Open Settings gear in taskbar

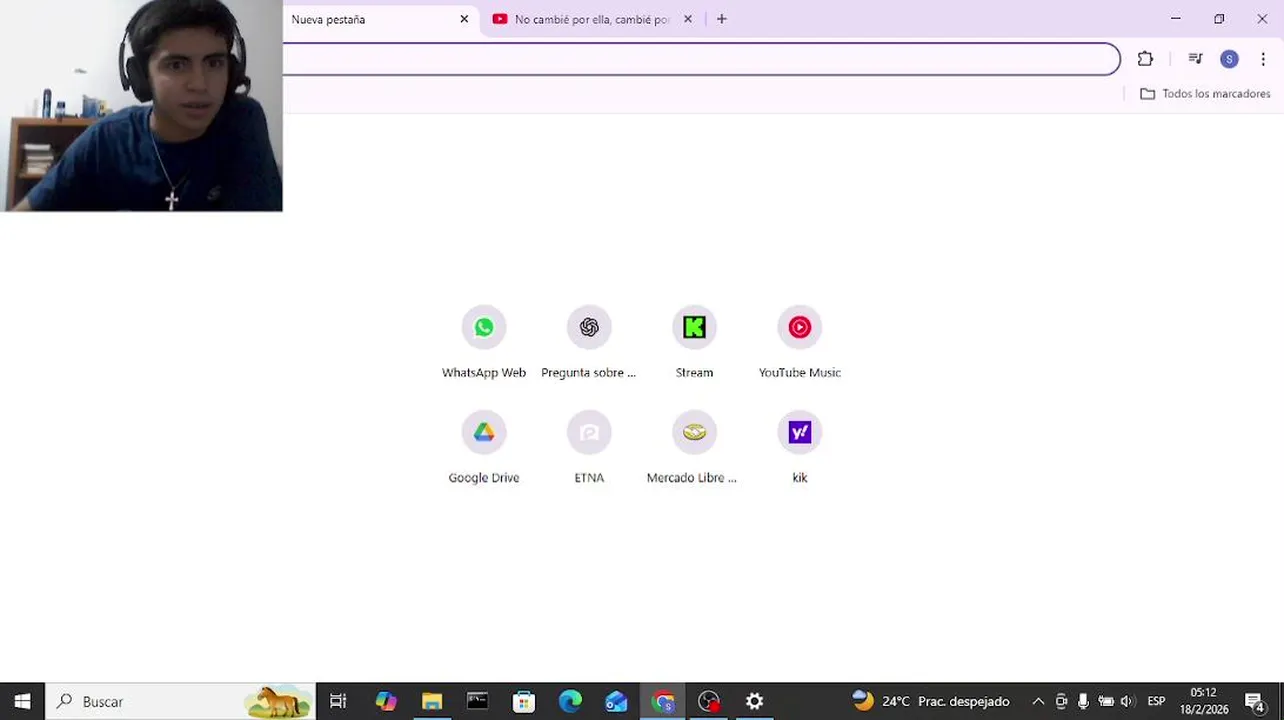click(755, 701)
